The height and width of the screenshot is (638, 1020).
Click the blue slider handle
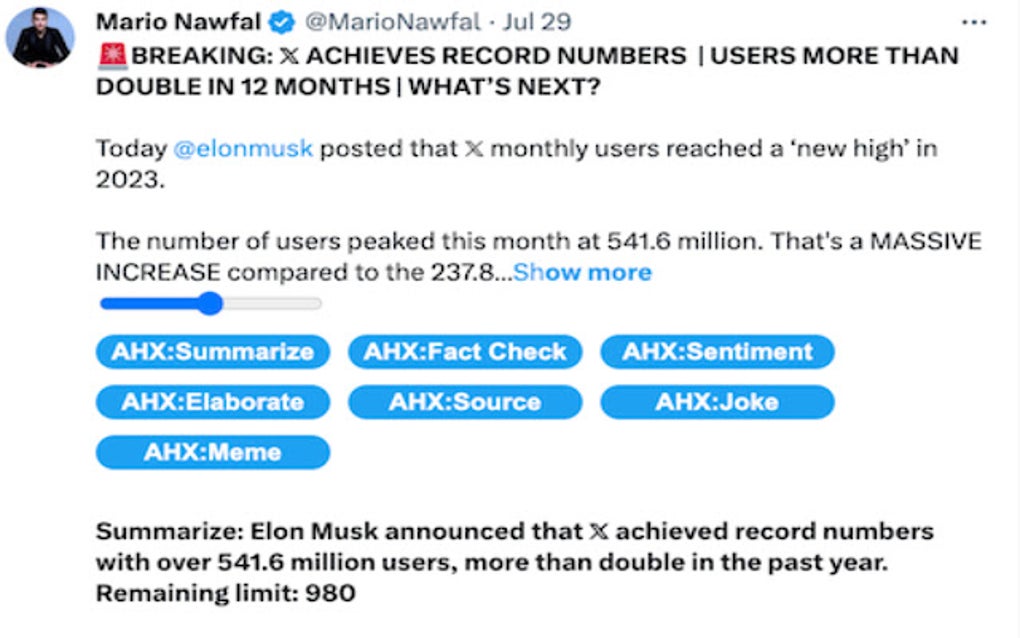pyautogui.click(x=210, y=303)
